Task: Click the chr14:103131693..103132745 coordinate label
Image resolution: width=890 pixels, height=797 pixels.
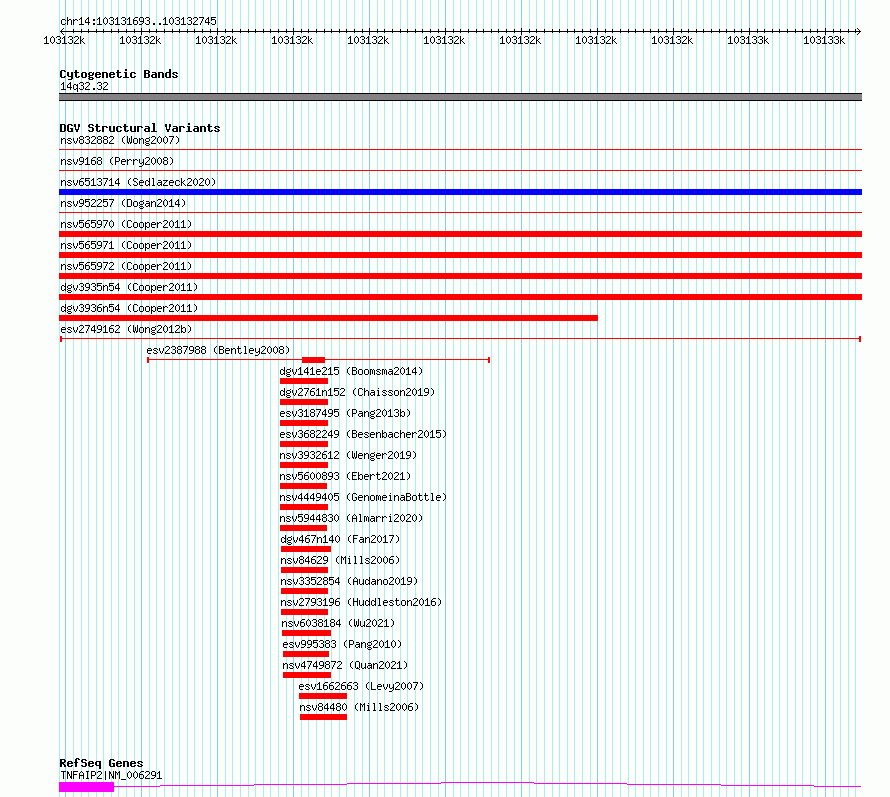Action: (138, 22)
